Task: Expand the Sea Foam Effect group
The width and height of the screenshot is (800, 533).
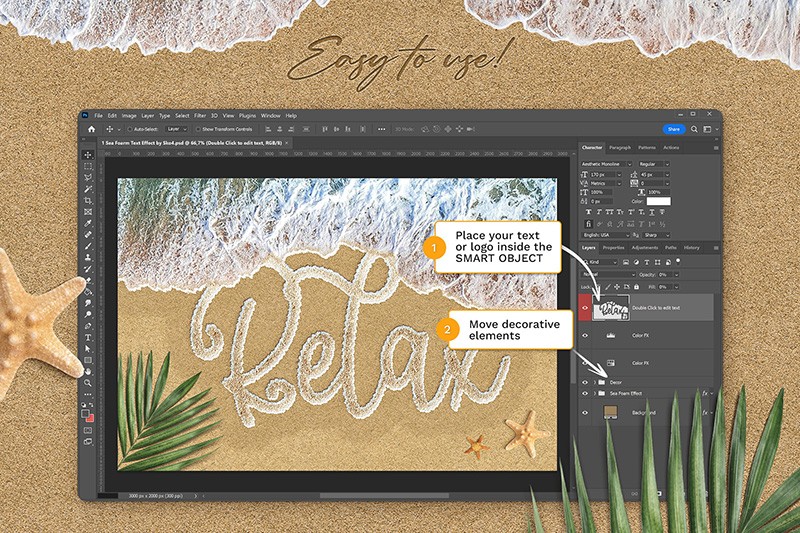Action: point(595,395)
